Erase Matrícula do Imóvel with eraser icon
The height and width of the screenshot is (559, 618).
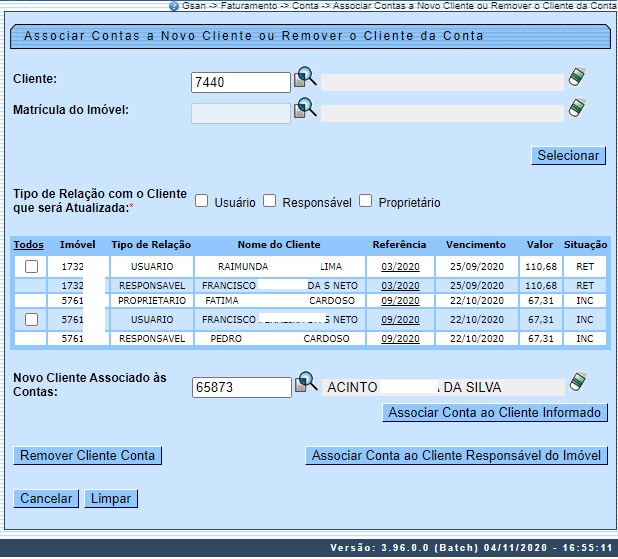coord(576,108)
